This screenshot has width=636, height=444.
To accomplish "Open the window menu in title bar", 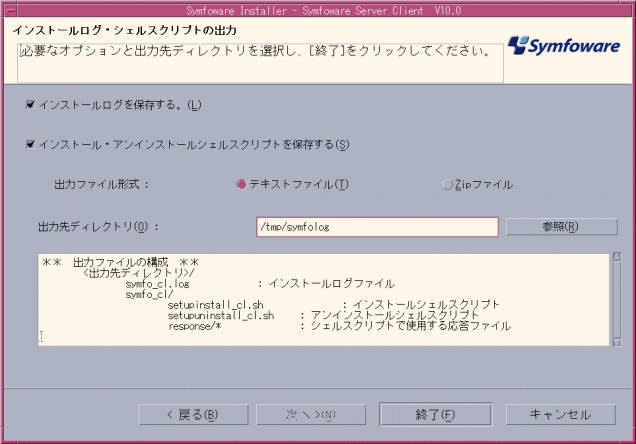I will click(10, 11).
